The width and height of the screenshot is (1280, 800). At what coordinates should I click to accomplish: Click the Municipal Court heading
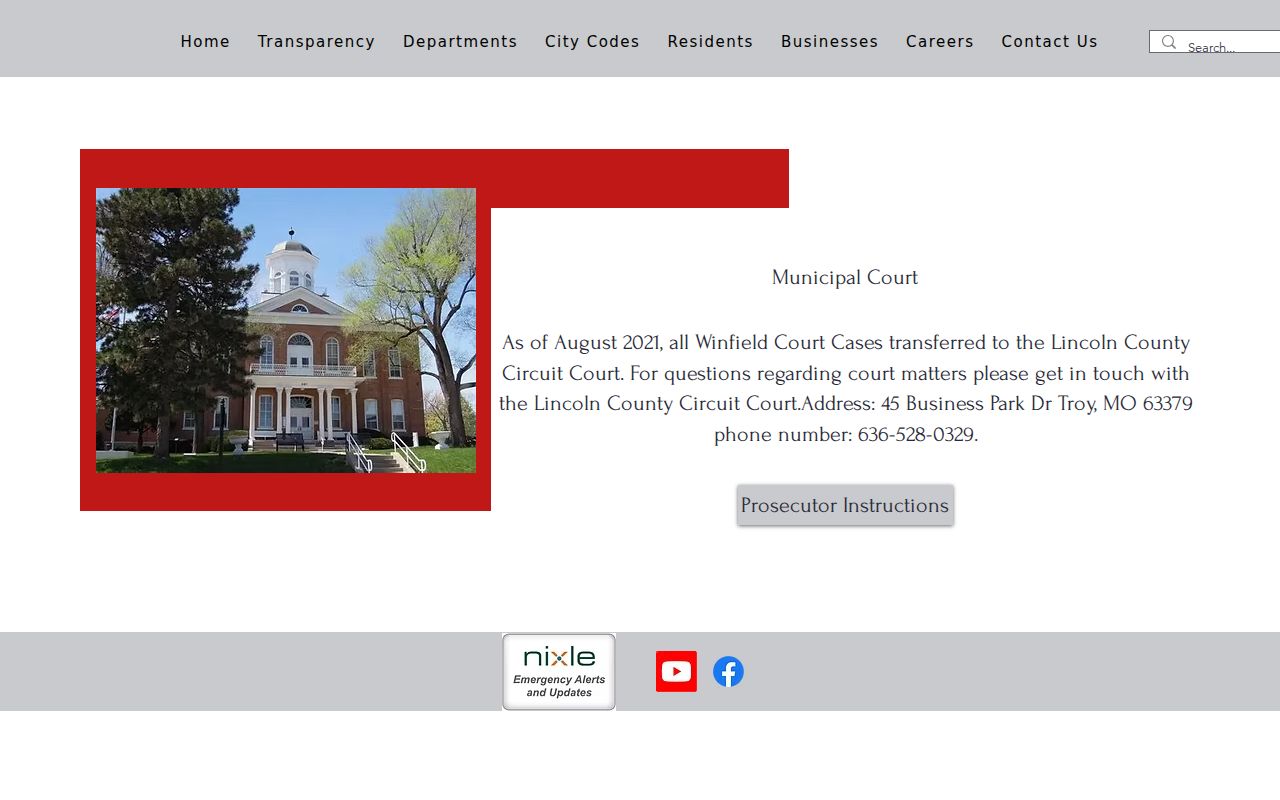845,278
